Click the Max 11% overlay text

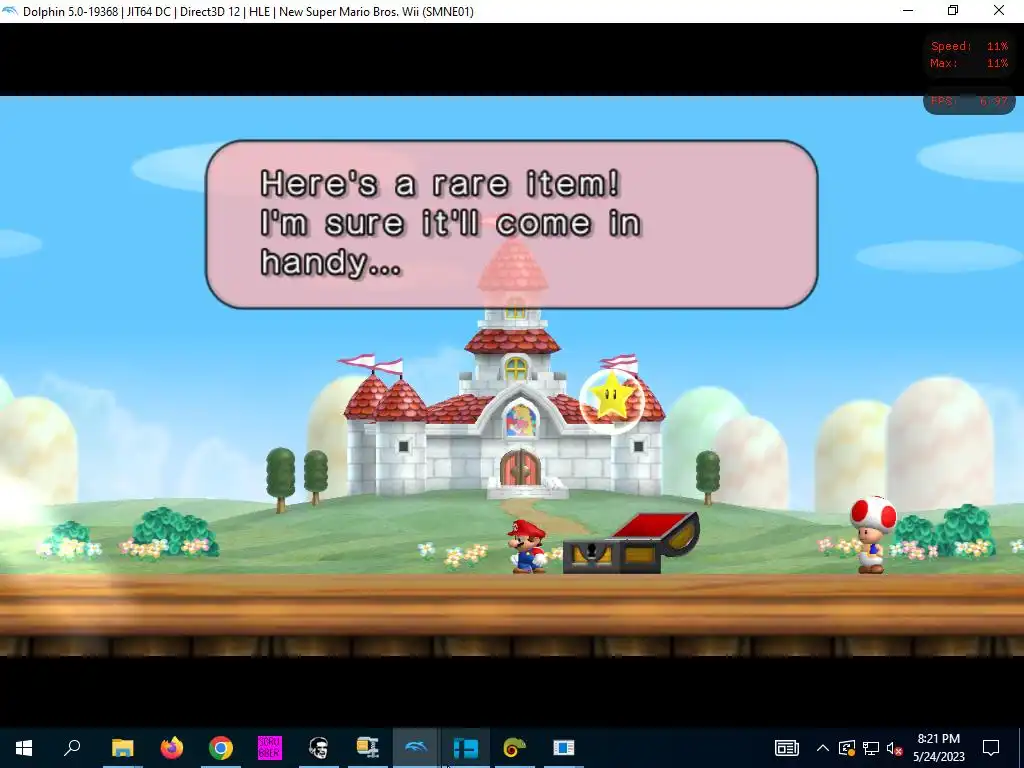(x=969, y=63)
